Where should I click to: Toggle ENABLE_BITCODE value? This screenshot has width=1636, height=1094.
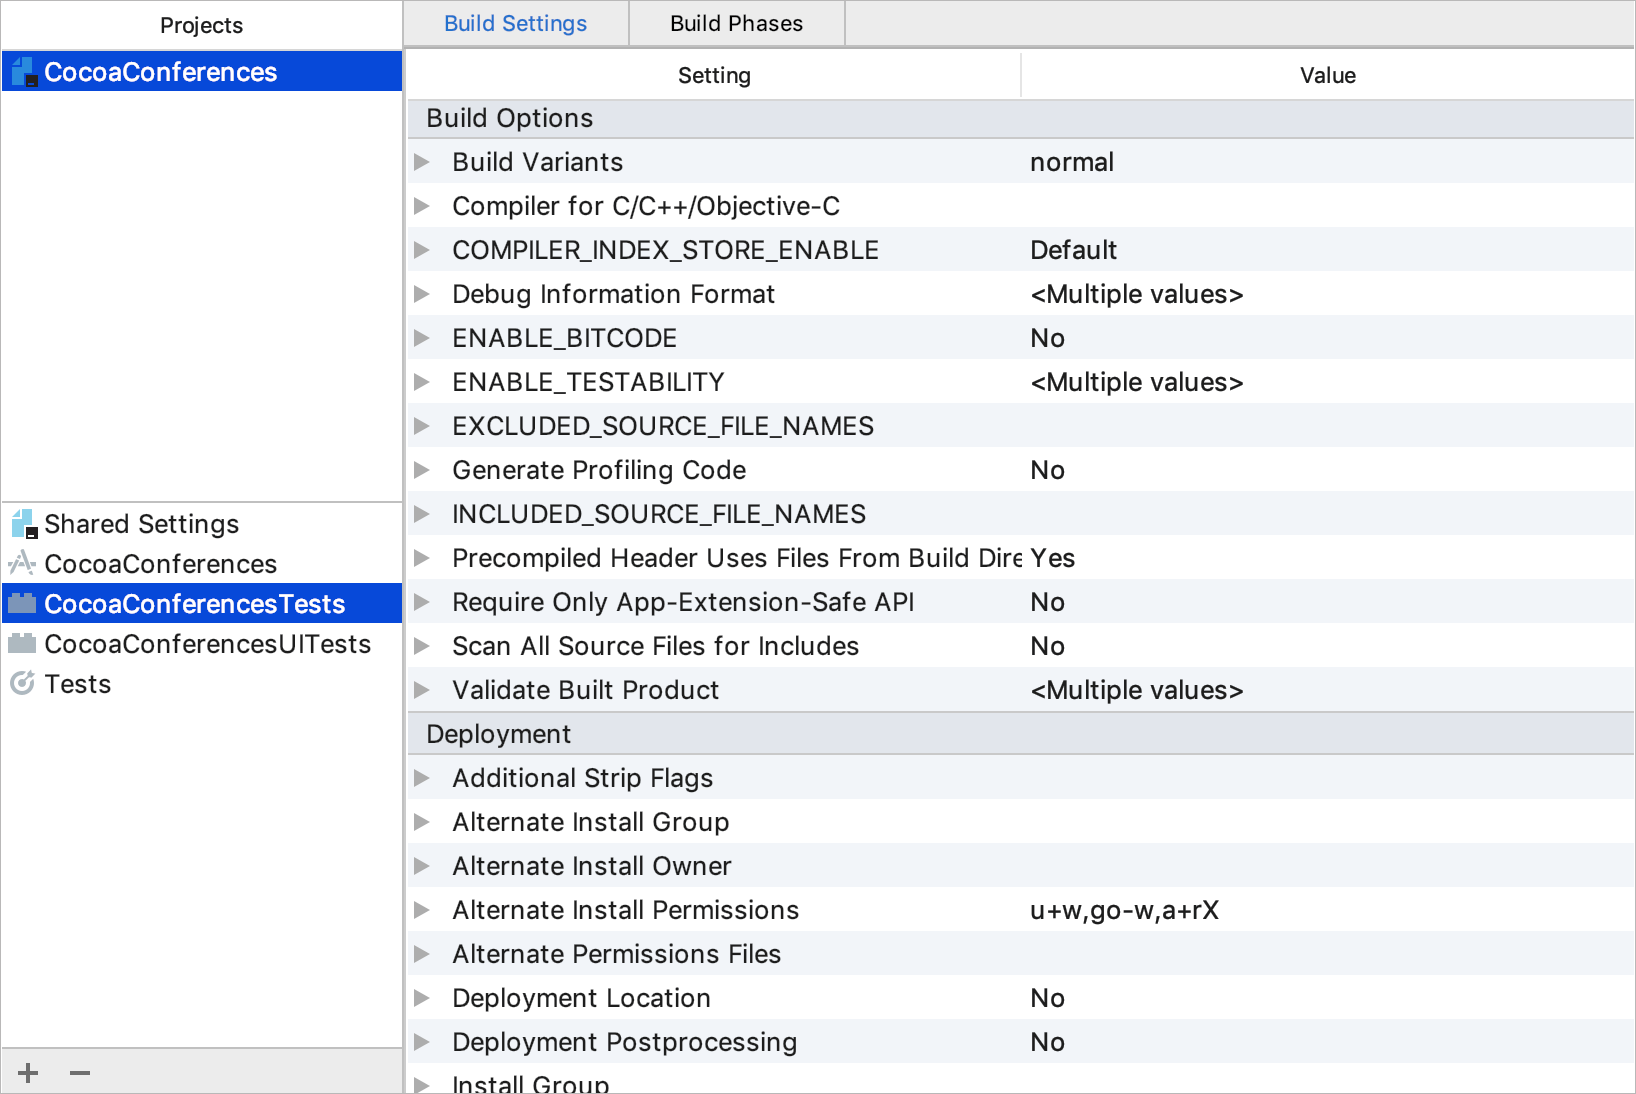coord(1047,338)
